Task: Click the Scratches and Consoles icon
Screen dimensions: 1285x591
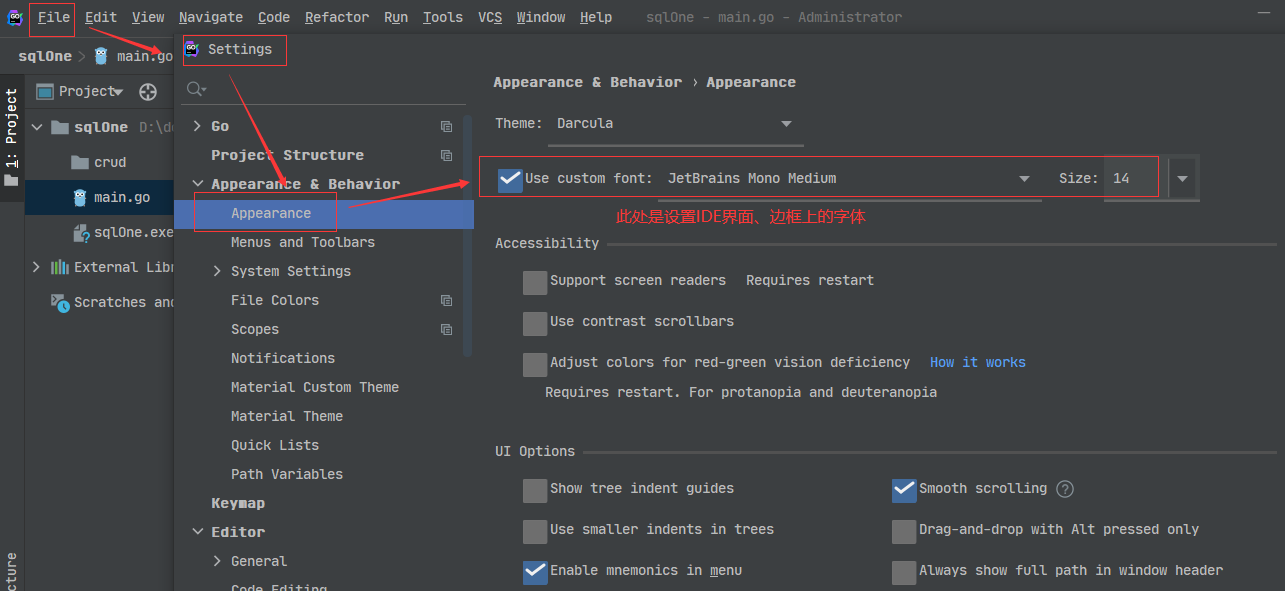Action: click(x=59, y=302)
